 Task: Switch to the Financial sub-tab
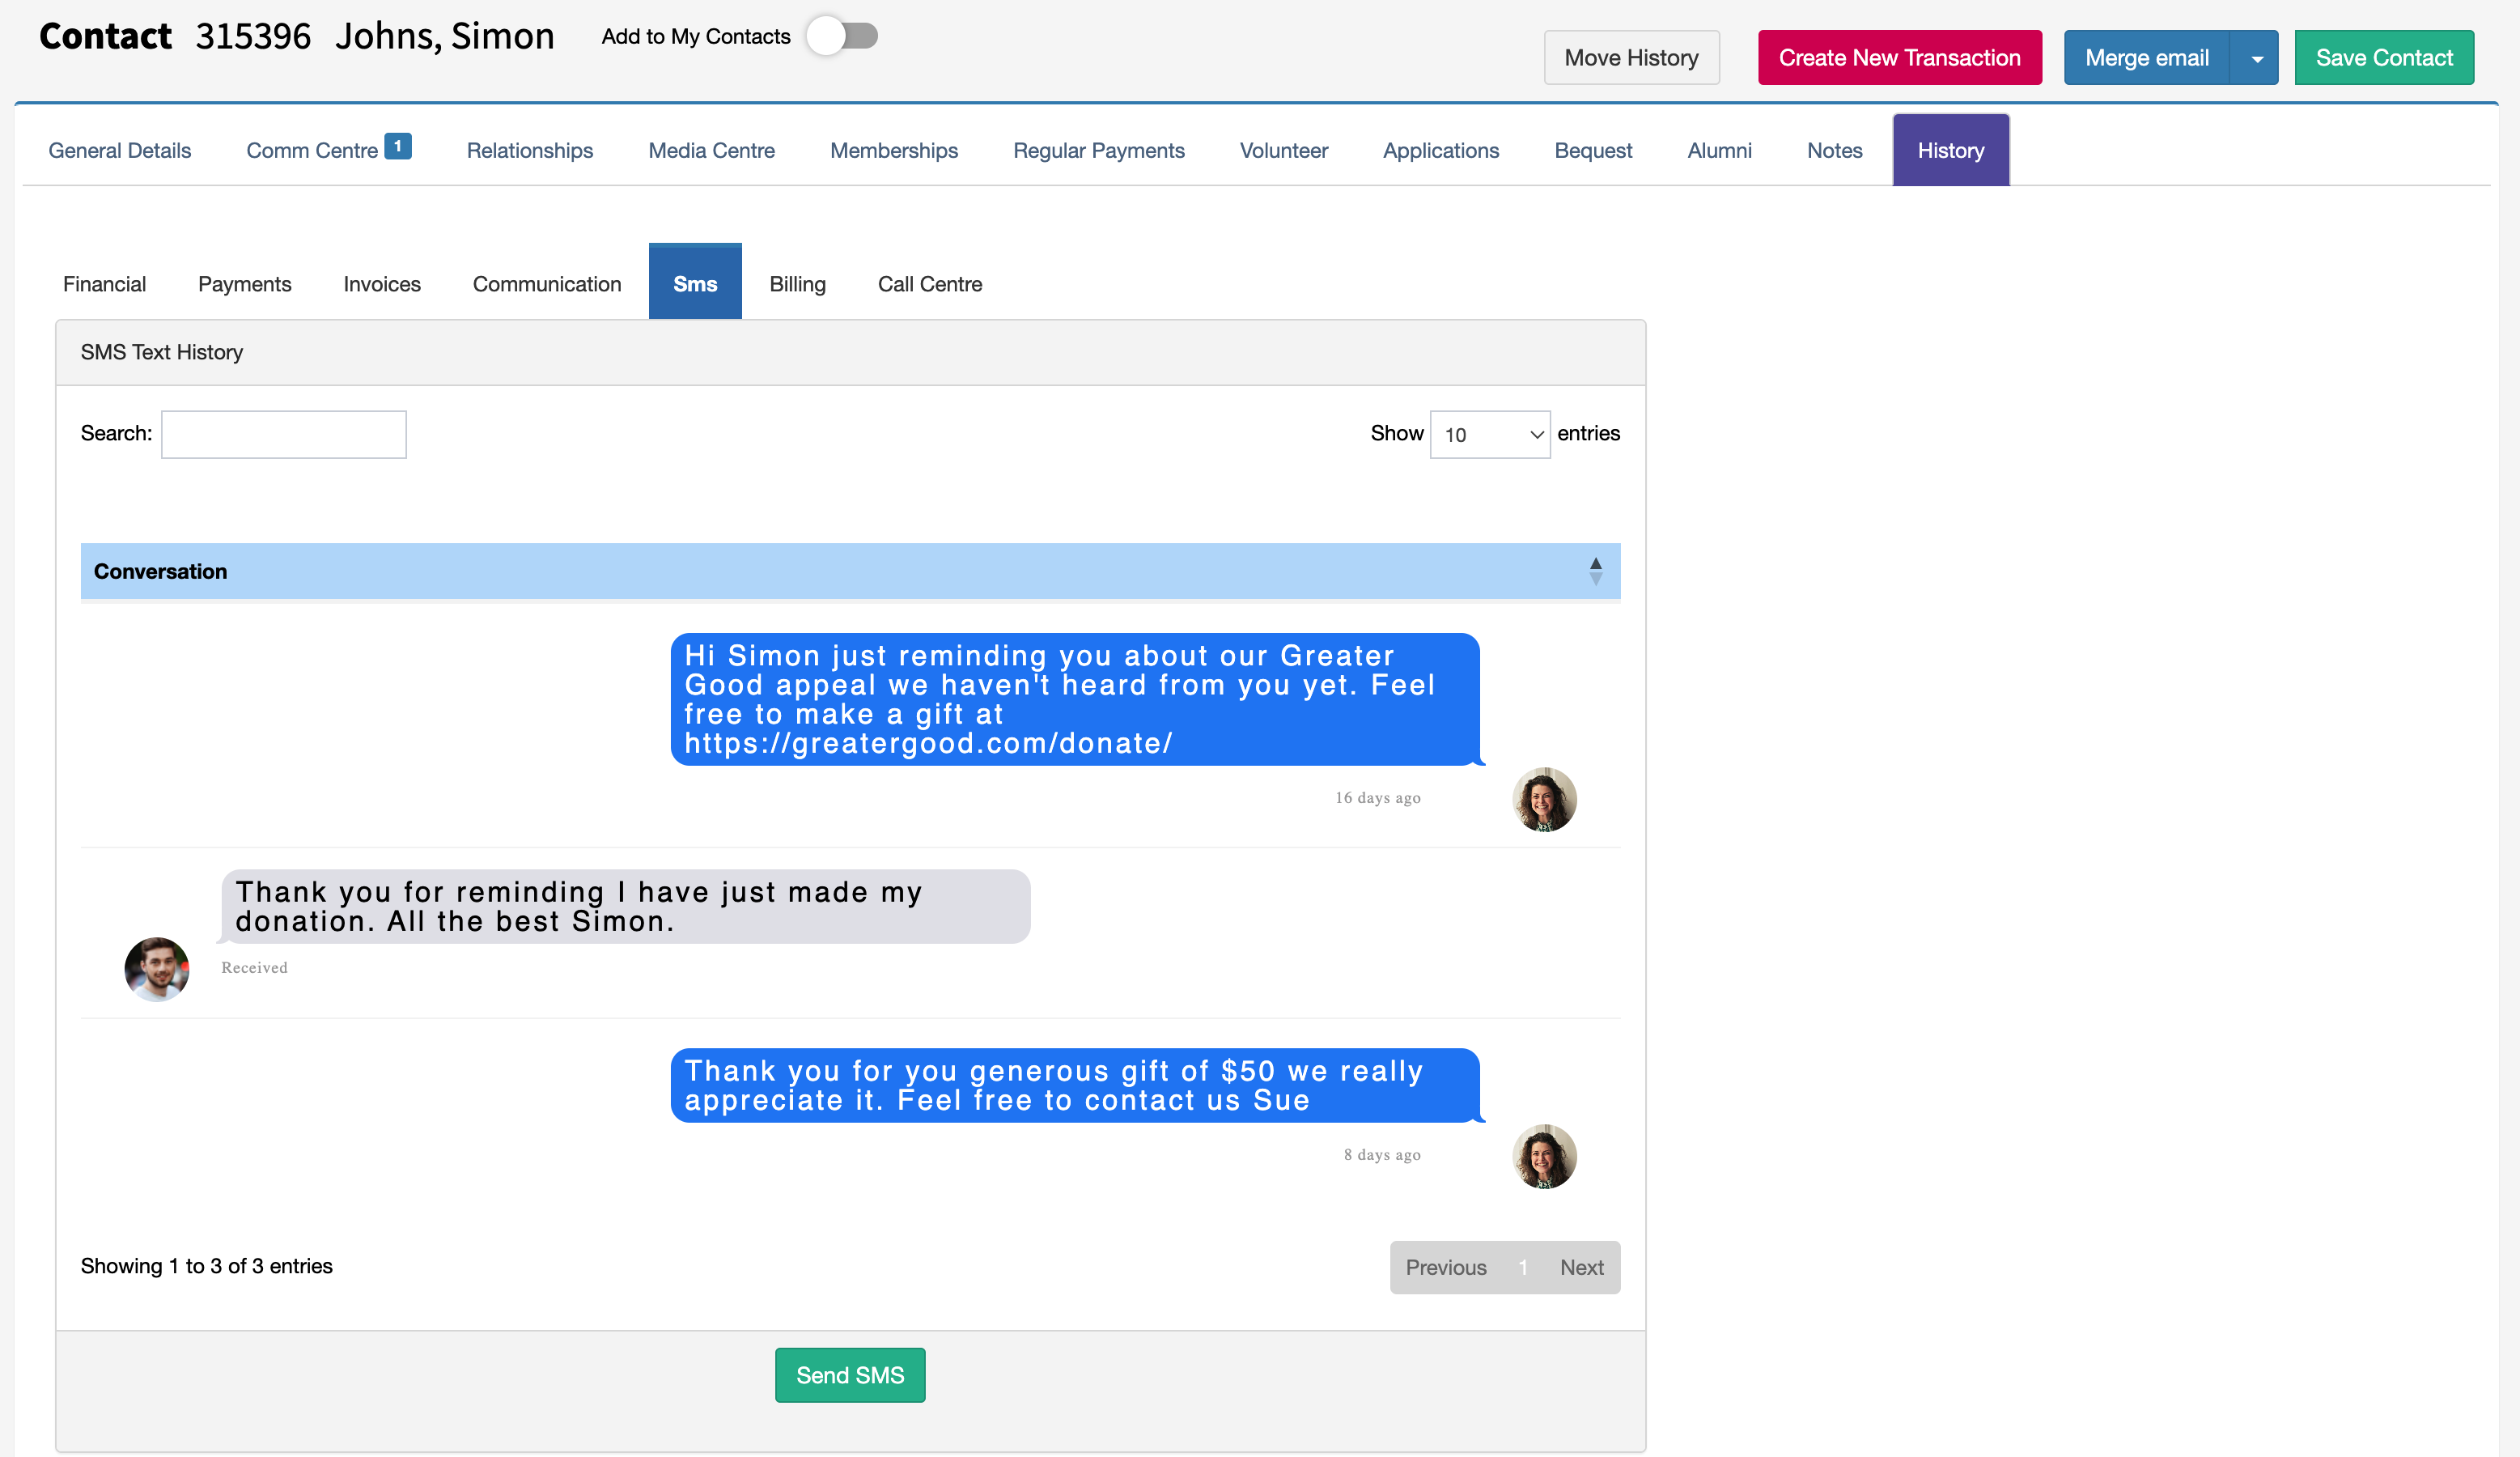[104, 284]
